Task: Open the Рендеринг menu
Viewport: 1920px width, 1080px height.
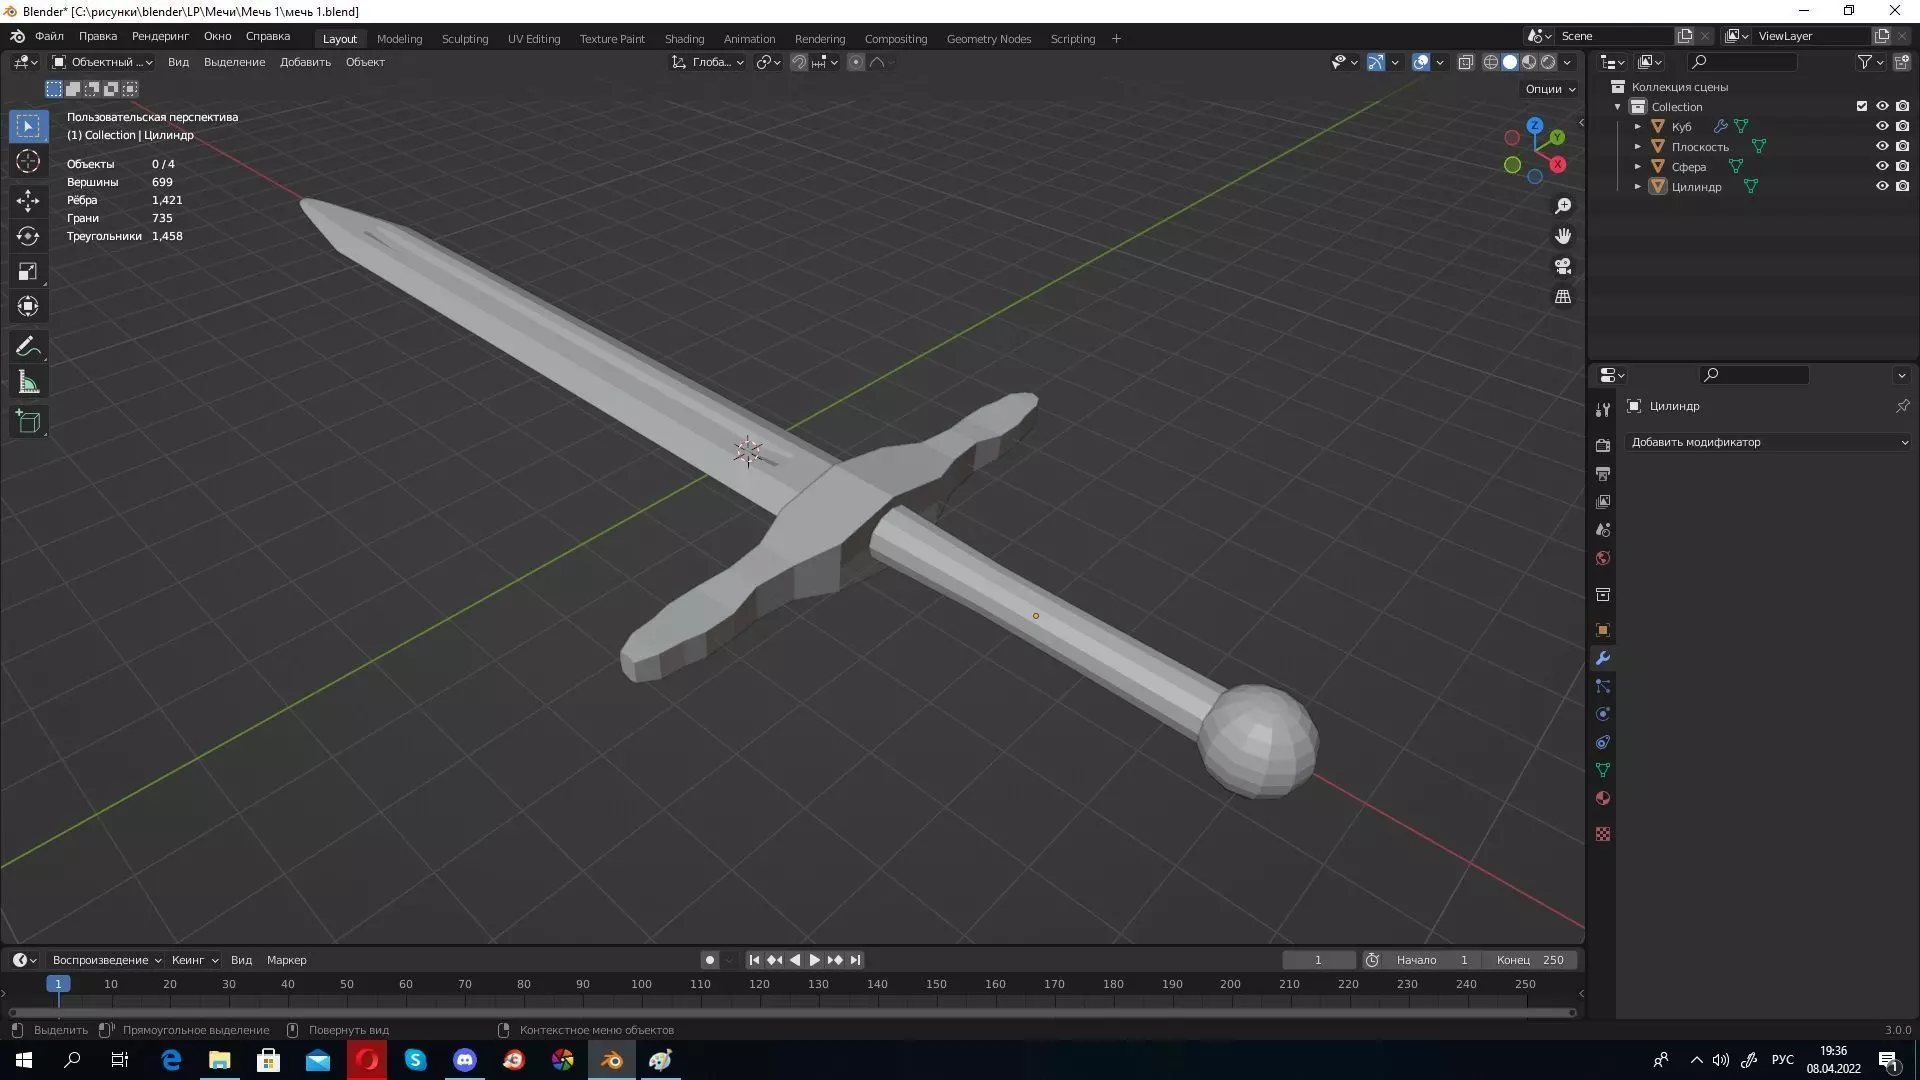Action: pos(160,36)
